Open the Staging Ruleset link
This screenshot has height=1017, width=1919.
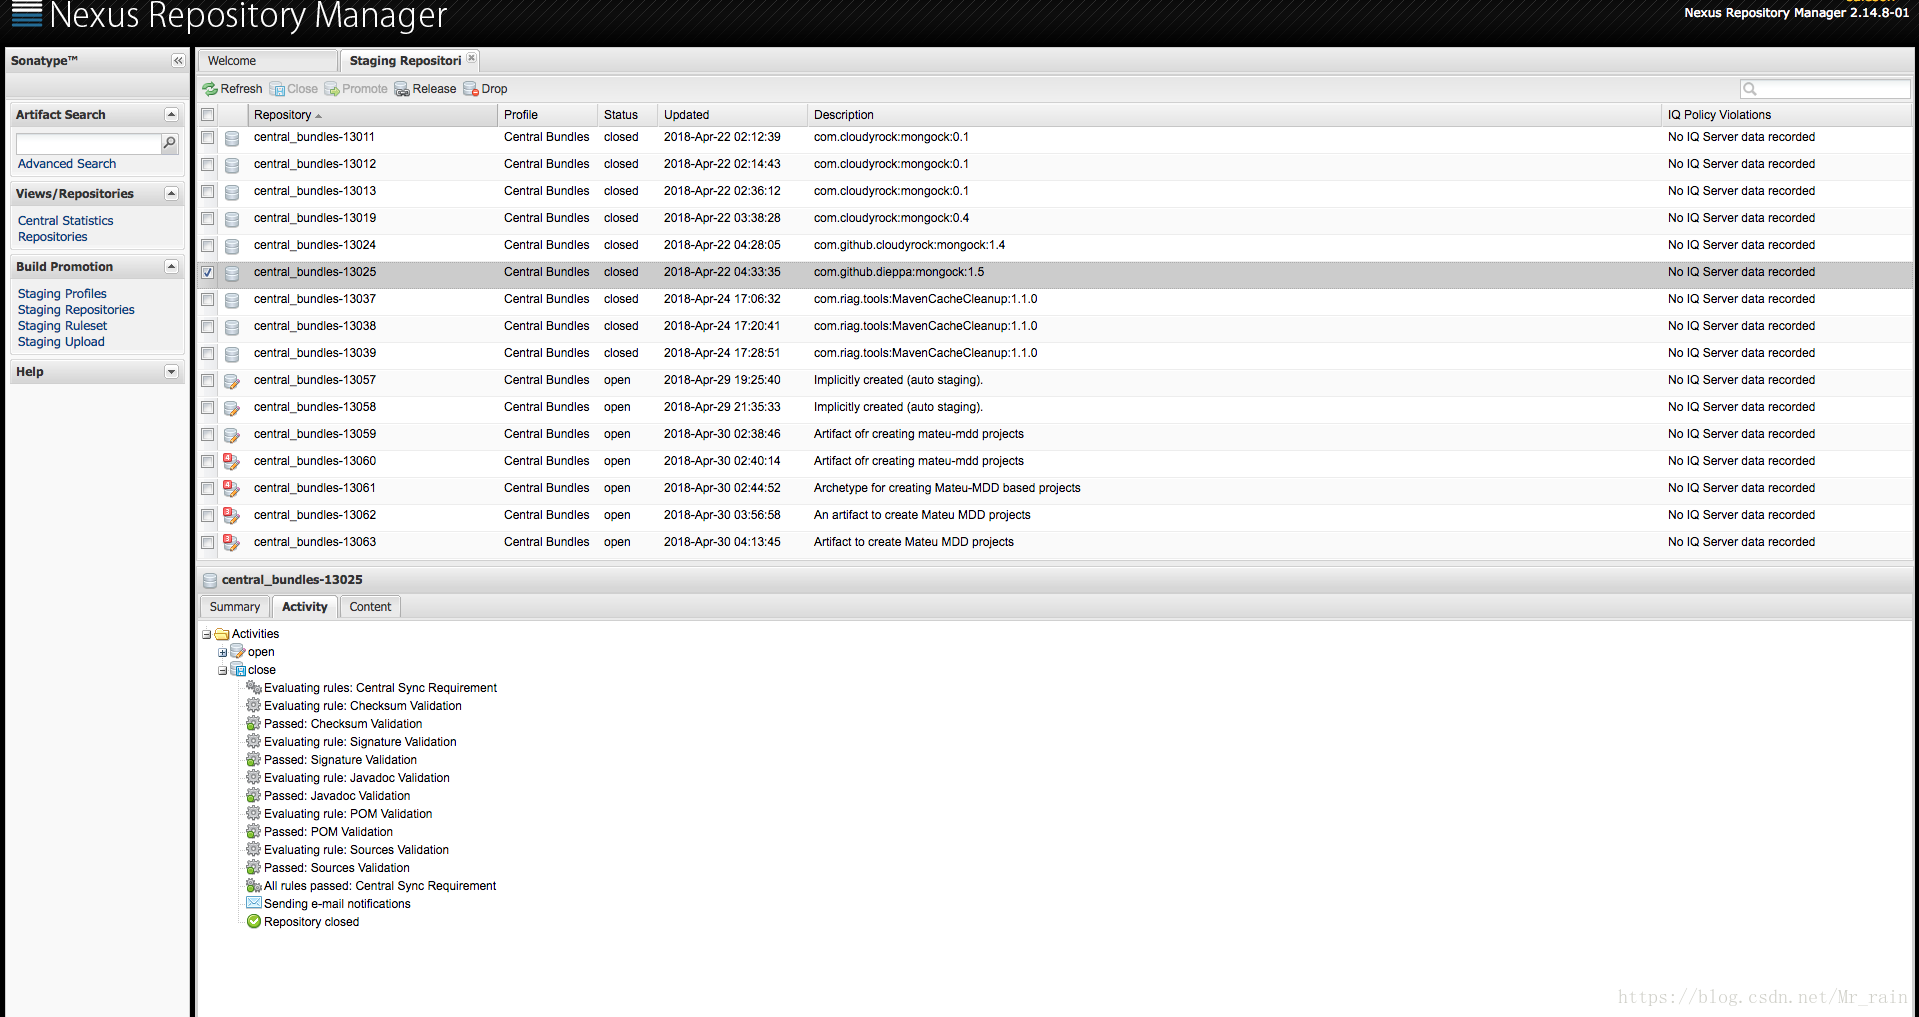pyautogui.click(x=62, y=326)
